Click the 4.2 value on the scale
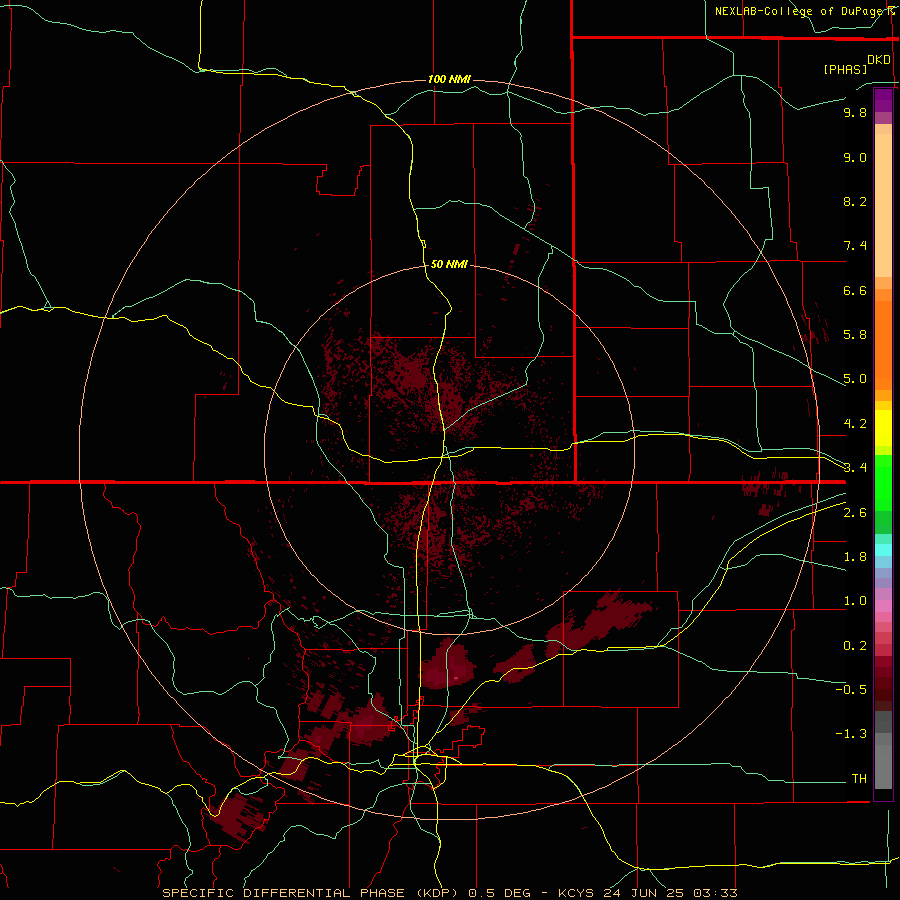This screenshot has width=900, height=900. (855, 424)
